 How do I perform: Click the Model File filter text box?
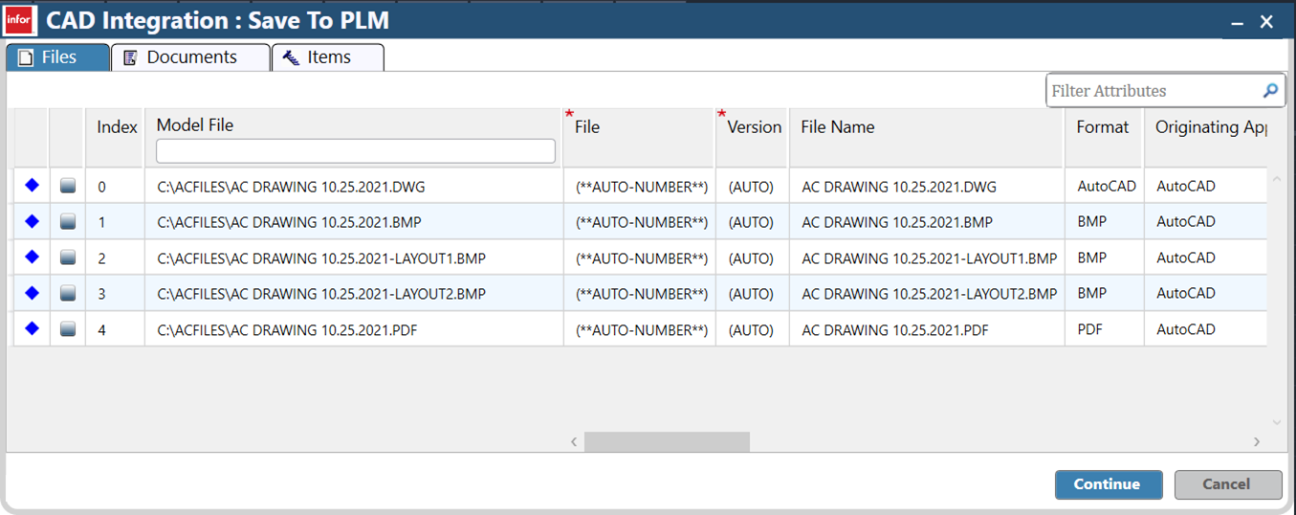[x=355, y=151]
